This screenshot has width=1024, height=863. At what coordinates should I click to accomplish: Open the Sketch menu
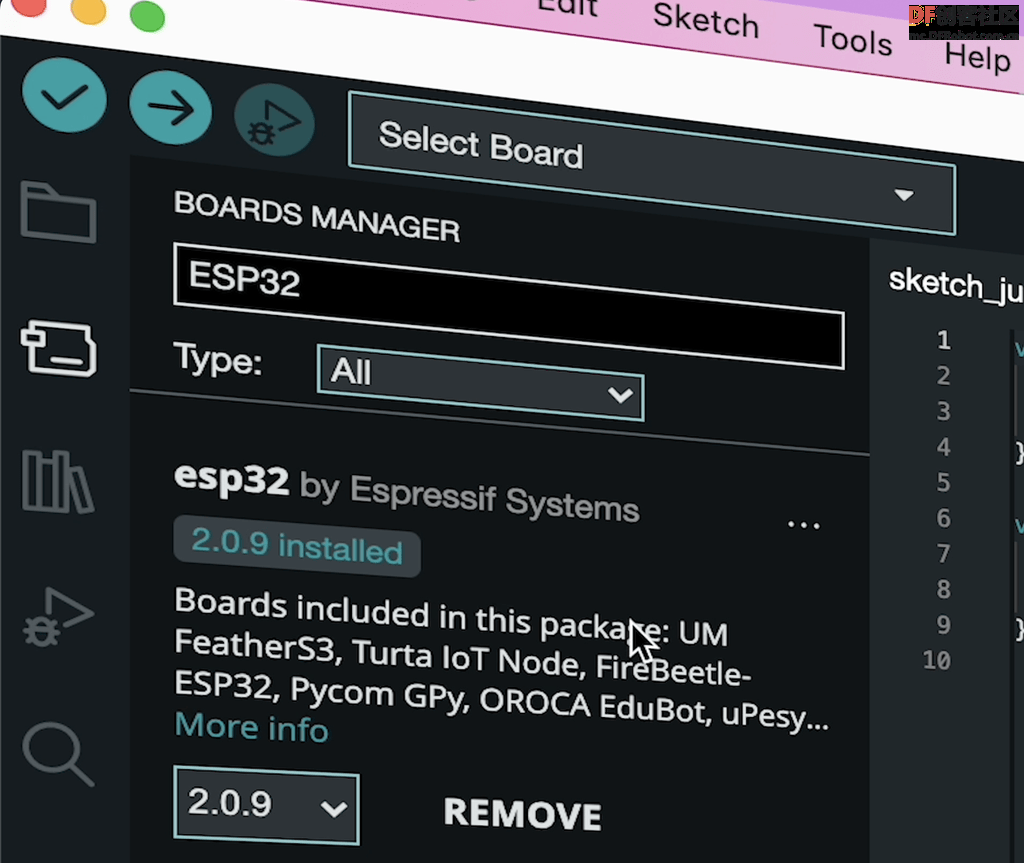coord(706,21)
